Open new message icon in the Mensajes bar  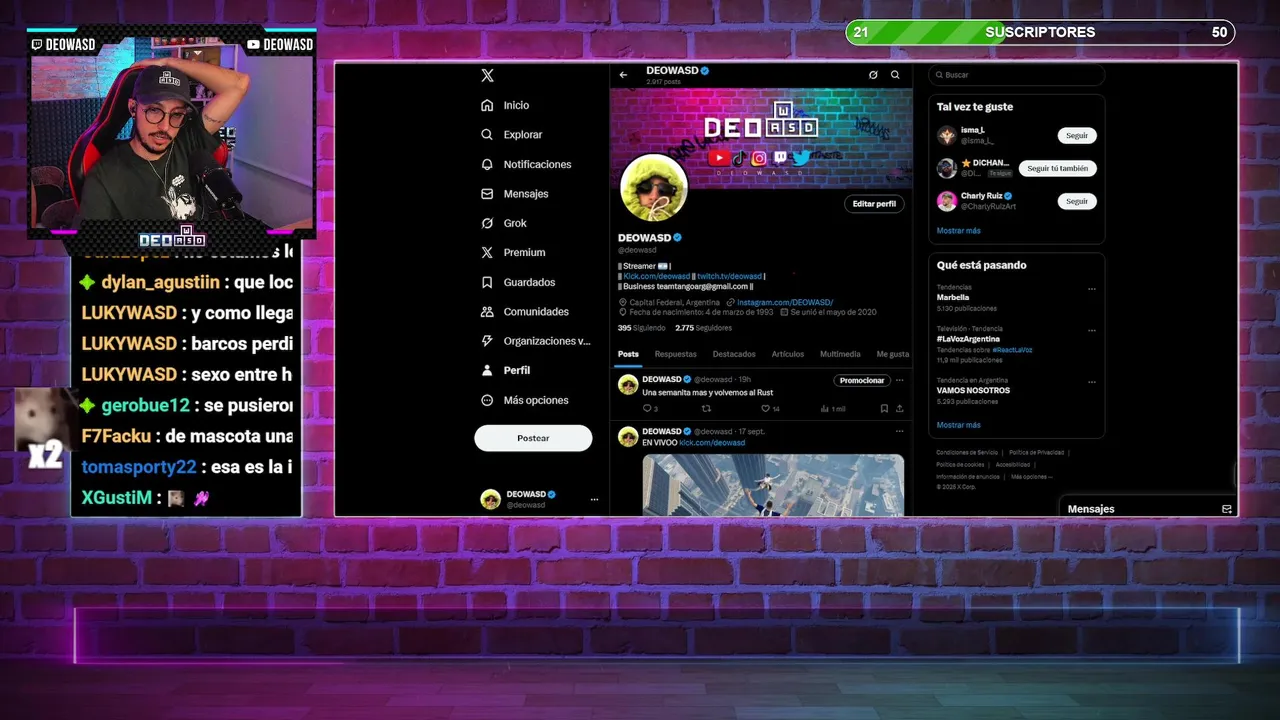pyautogui.click(x=1227, y=509)
